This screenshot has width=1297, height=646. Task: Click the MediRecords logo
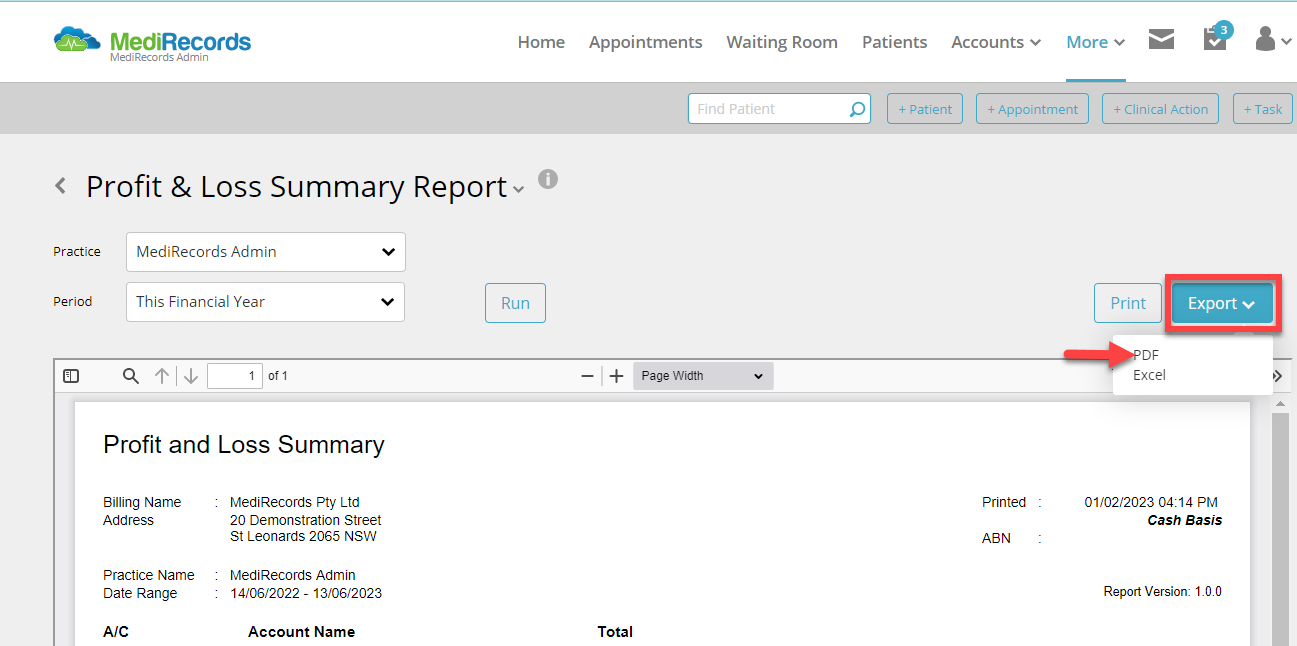152,44
